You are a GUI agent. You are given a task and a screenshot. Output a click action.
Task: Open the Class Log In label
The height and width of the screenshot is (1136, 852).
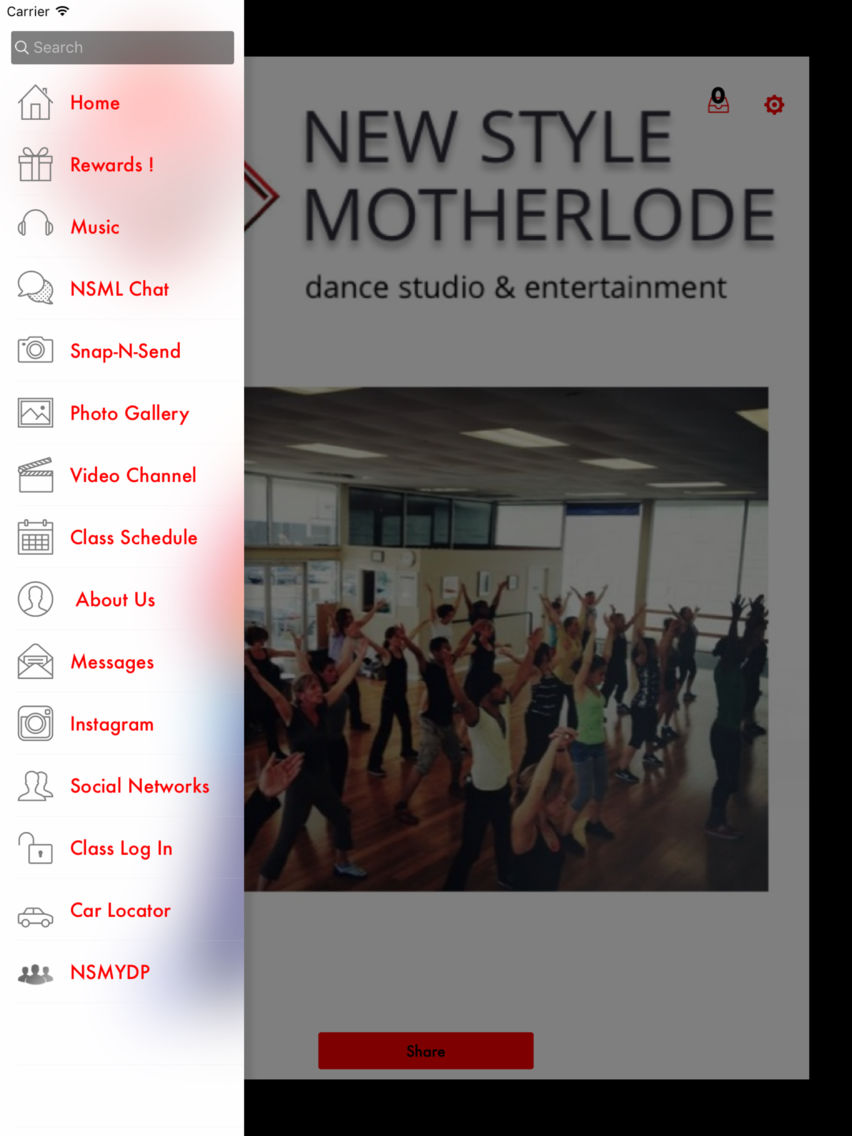[121, 848]
